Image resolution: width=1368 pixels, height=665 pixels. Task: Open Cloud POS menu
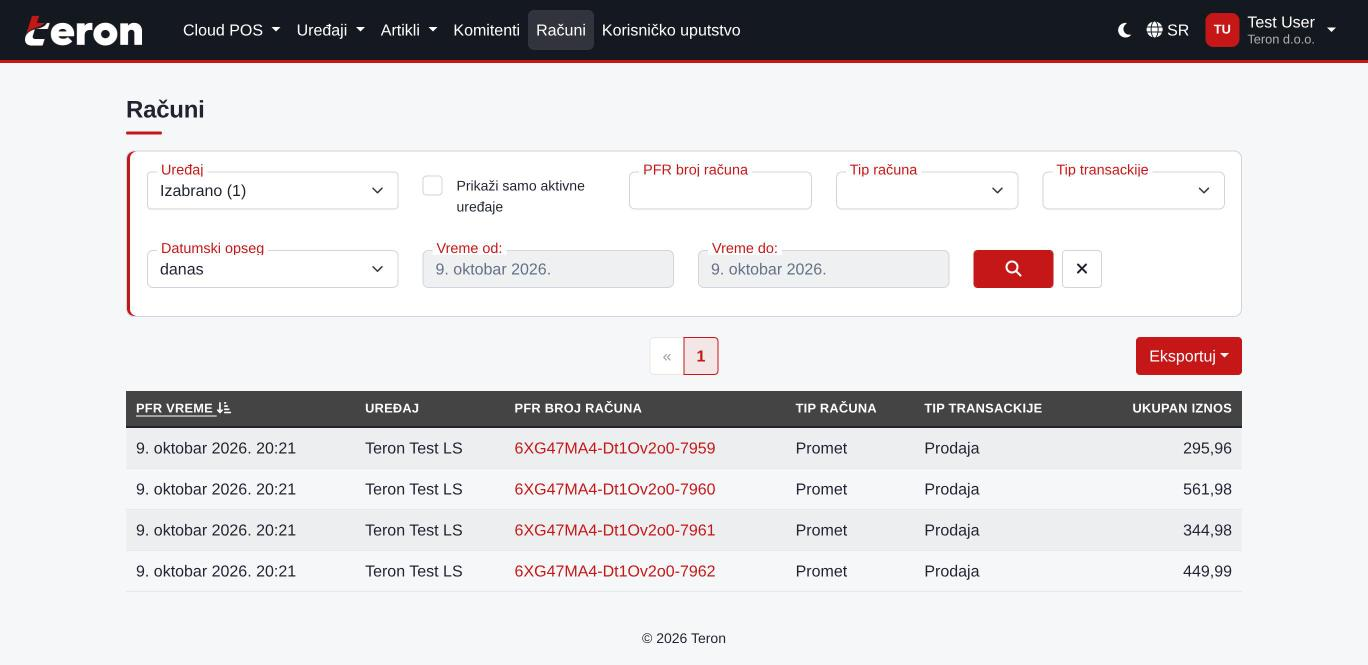click(231, 30)
